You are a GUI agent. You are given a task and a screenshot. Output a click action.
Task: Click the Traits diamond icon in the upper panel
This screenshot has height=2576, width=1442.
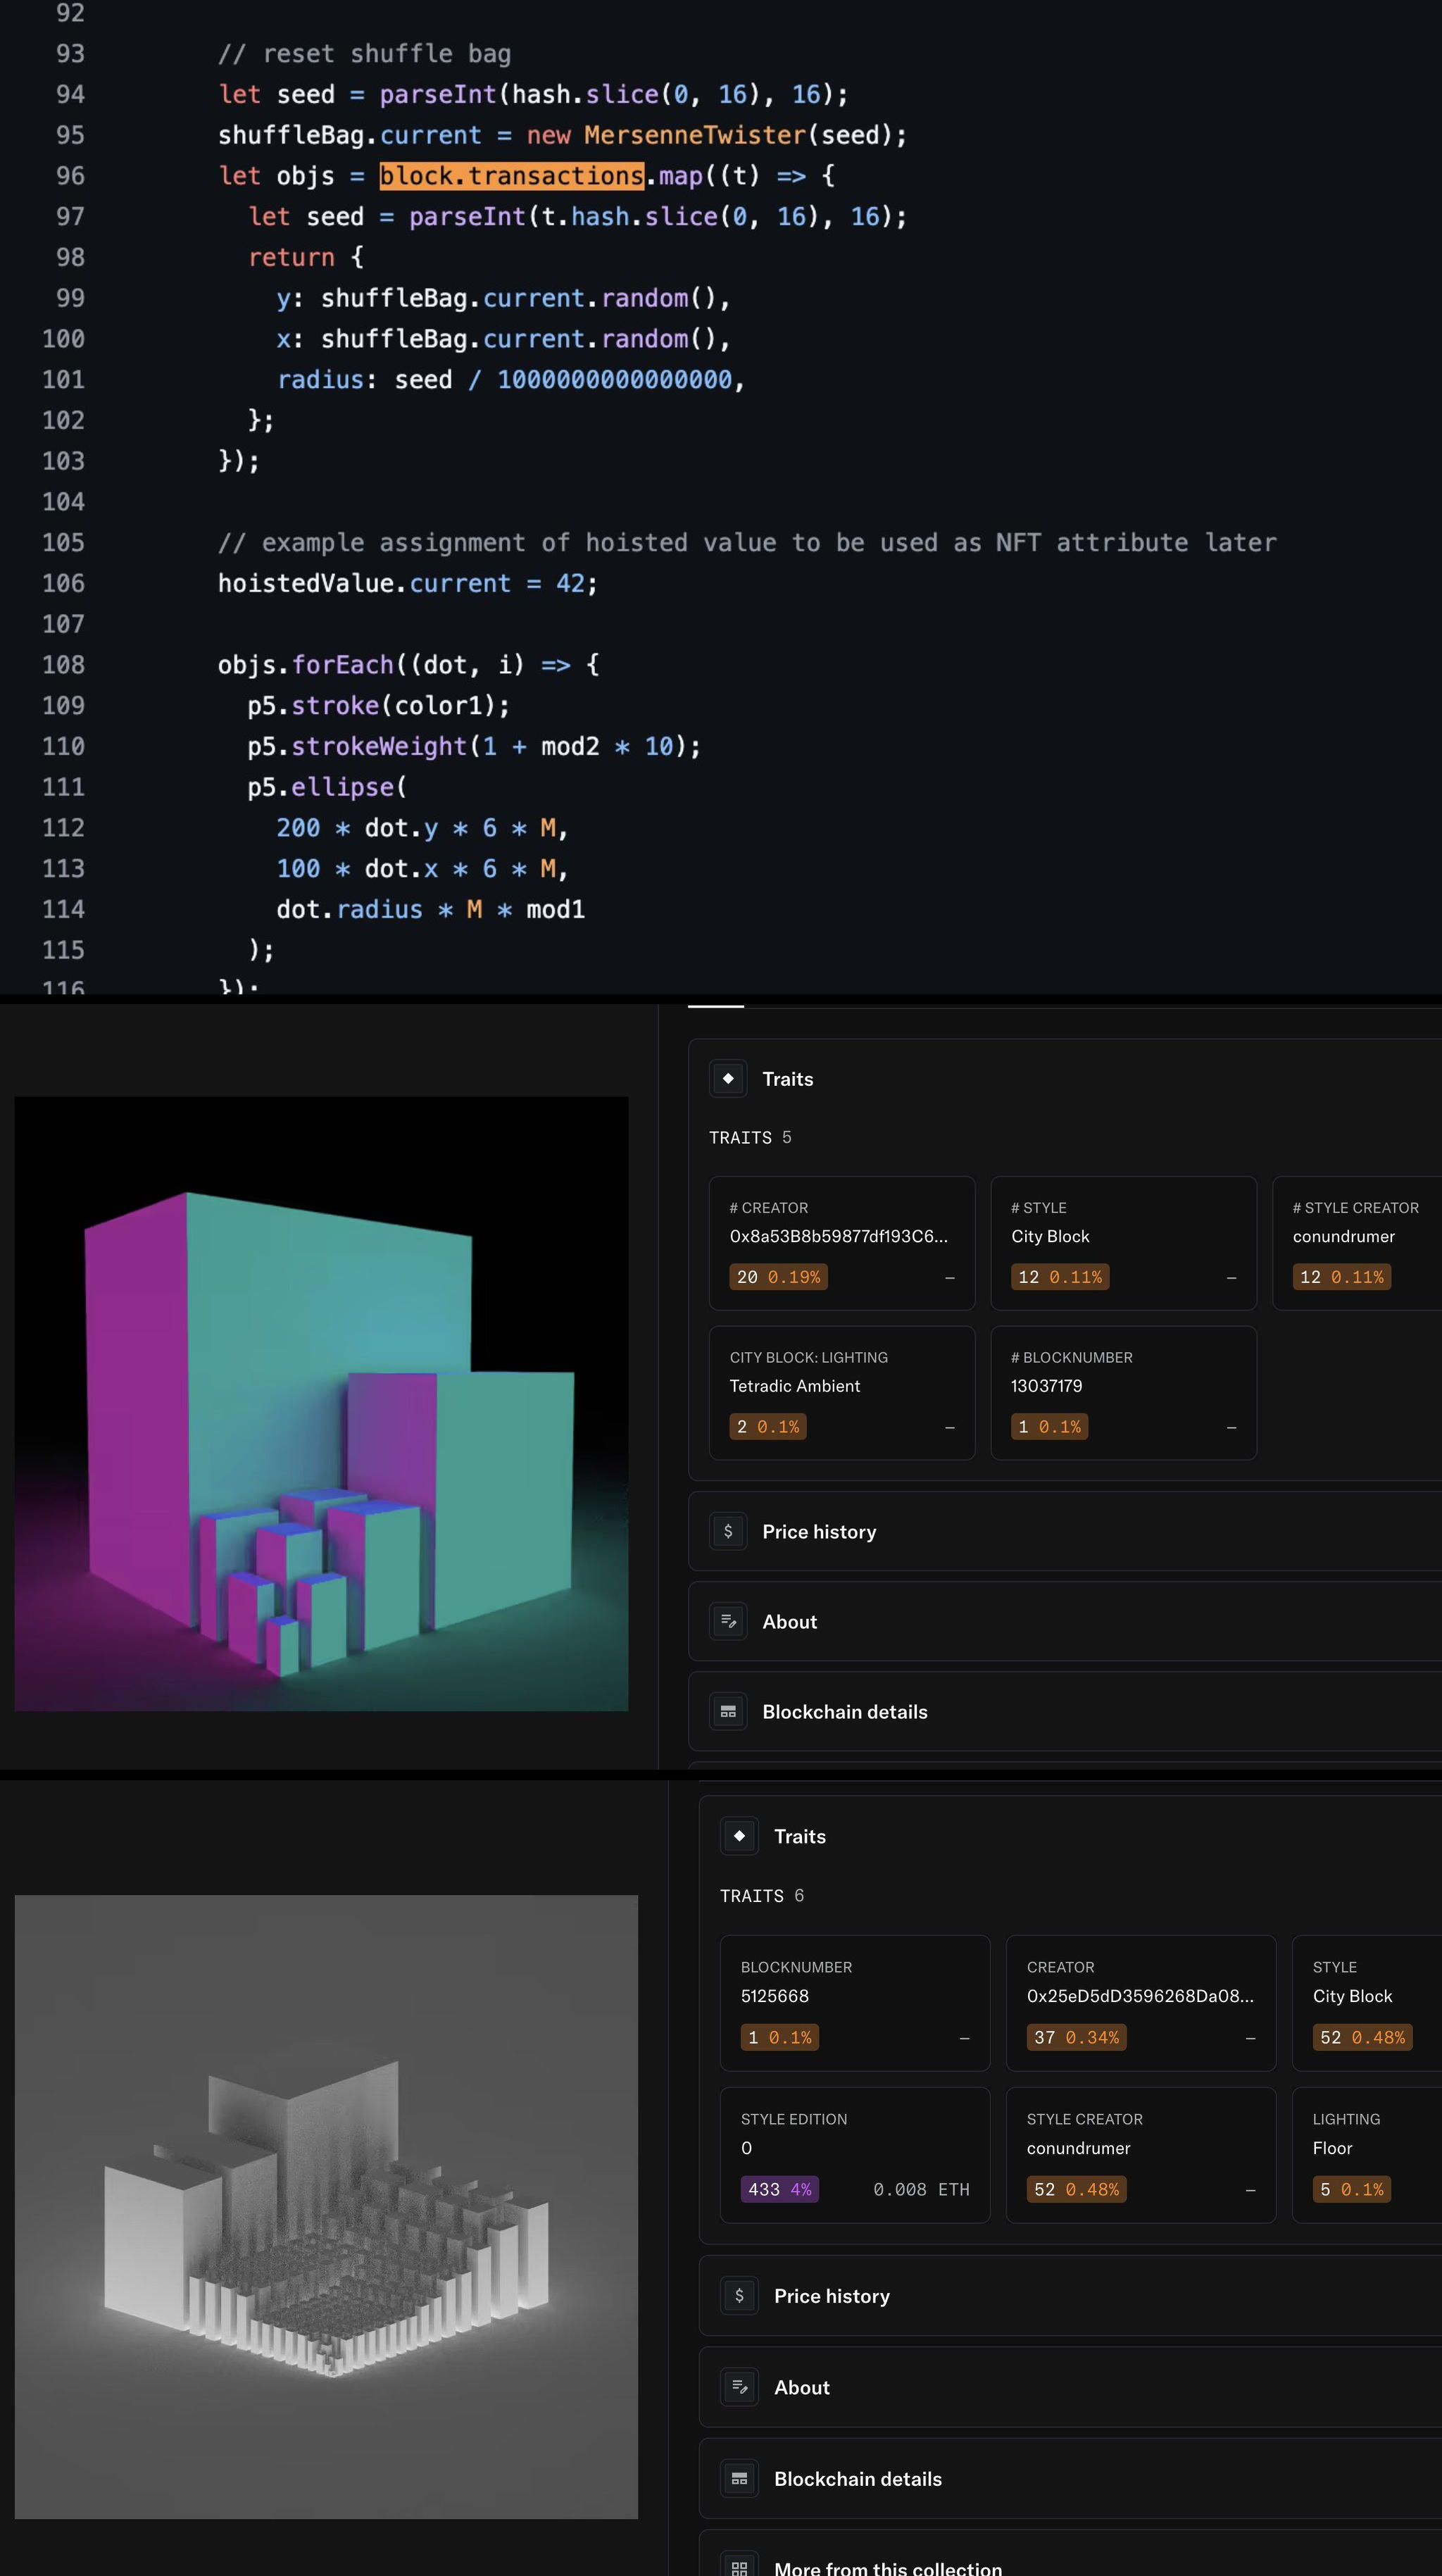pyautogui.click(x=728, y=1078)
